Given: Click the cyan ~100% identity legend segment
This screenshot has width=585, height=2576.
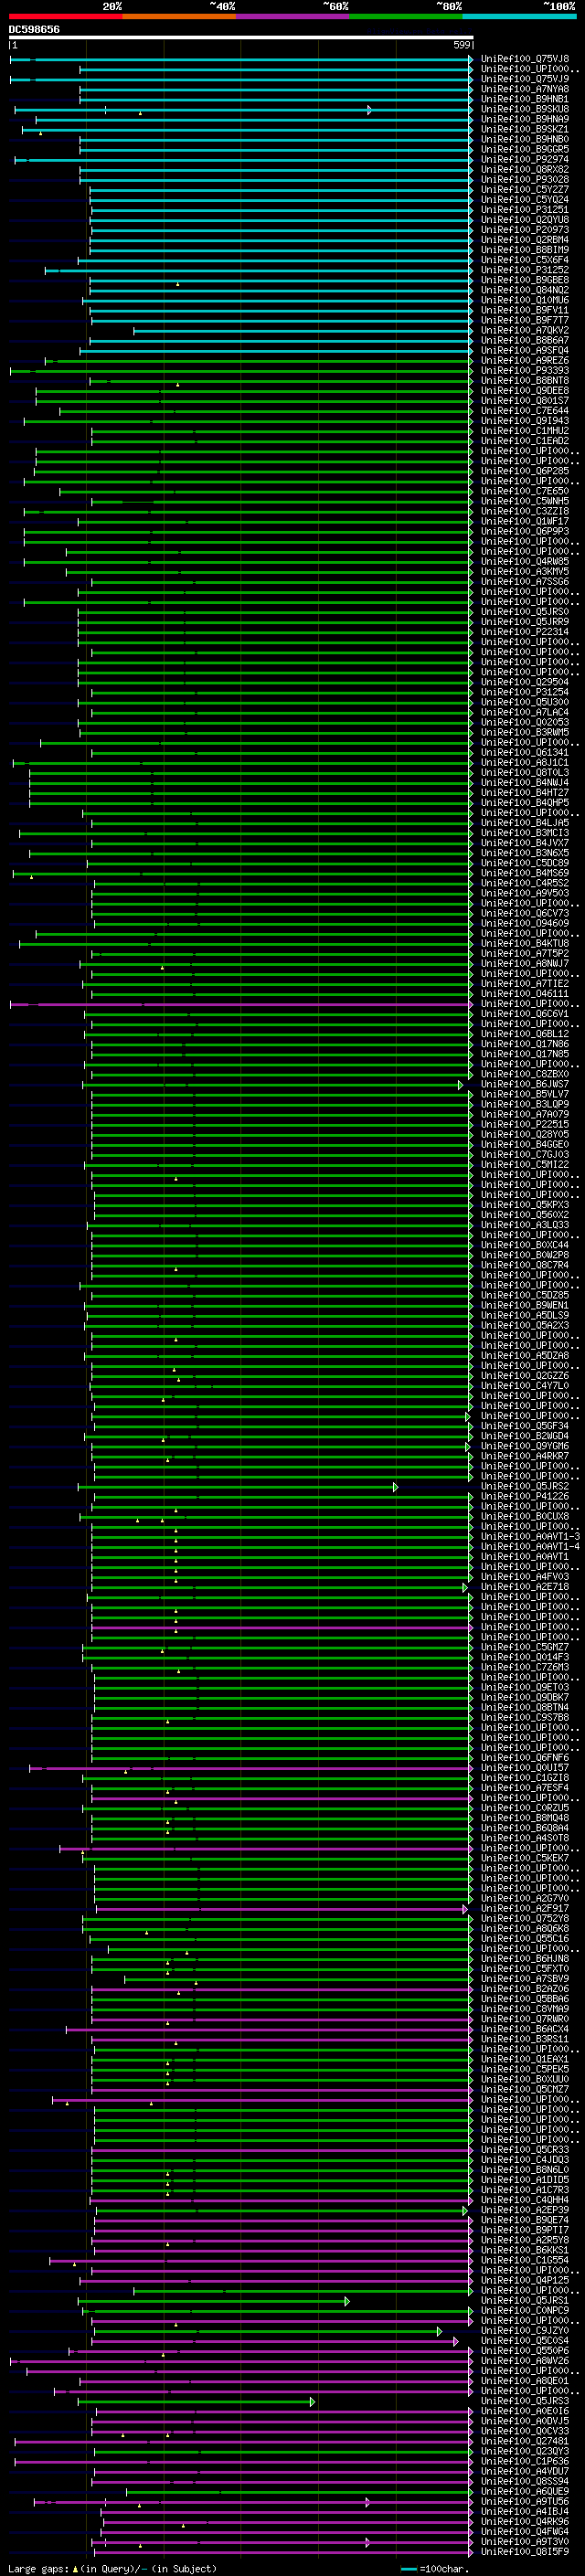Looking at the screenshot, I should coord(520,16).
